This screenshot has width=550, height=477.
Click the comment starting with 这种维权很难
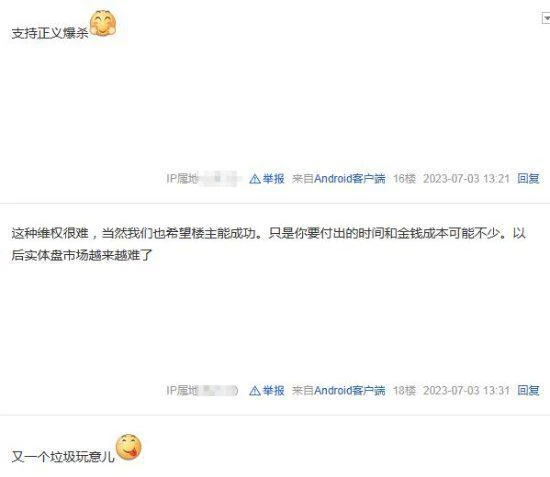tap(268, 244)
